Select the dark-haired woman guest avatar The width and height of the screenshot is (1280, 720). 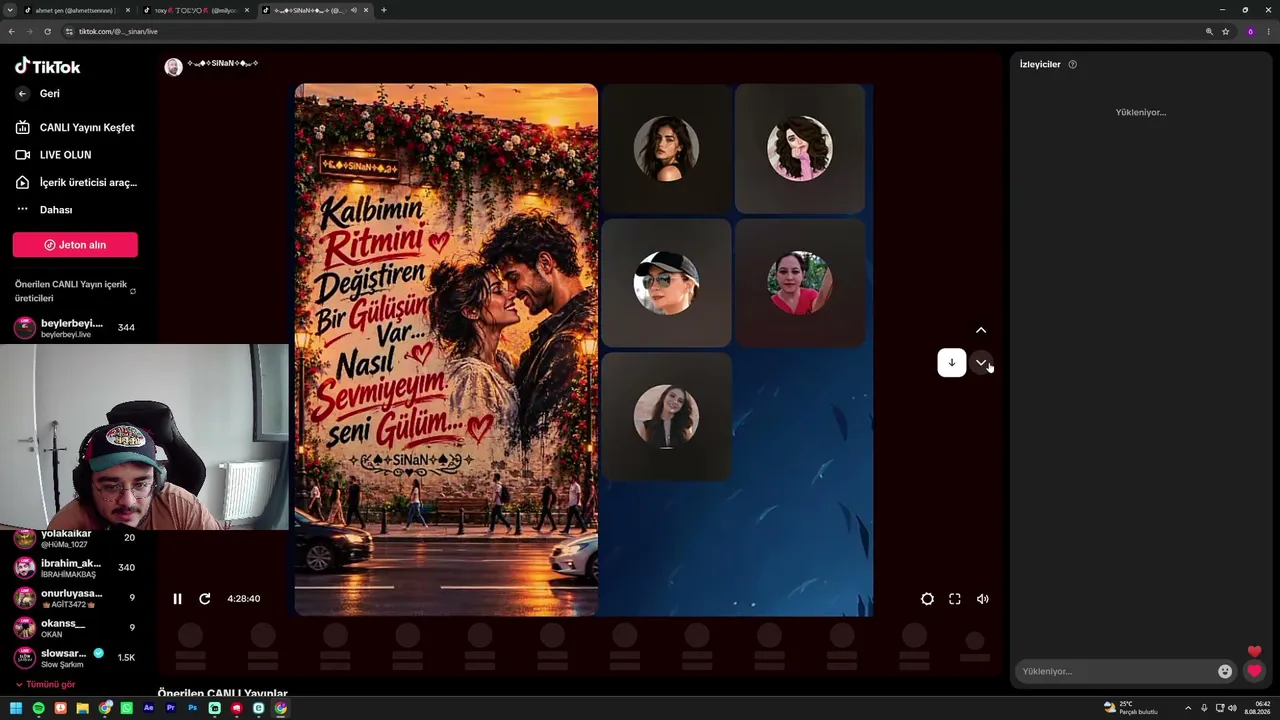[x=666, y=149]
